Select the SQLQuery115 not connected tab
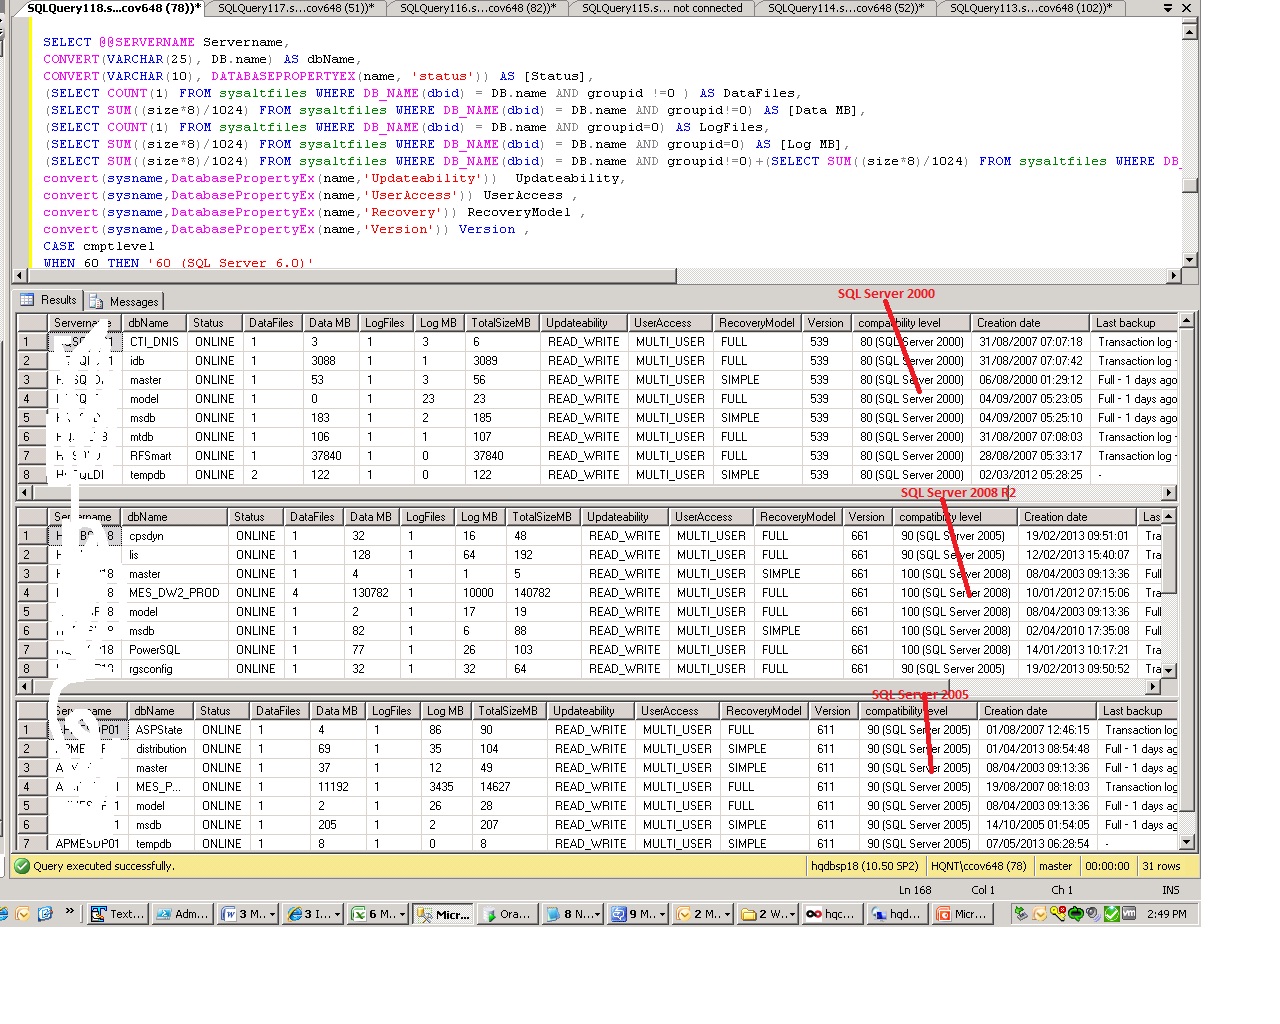Viewport: 1280px width, 1024px height. pyautogui.click(x=661, y=8)
